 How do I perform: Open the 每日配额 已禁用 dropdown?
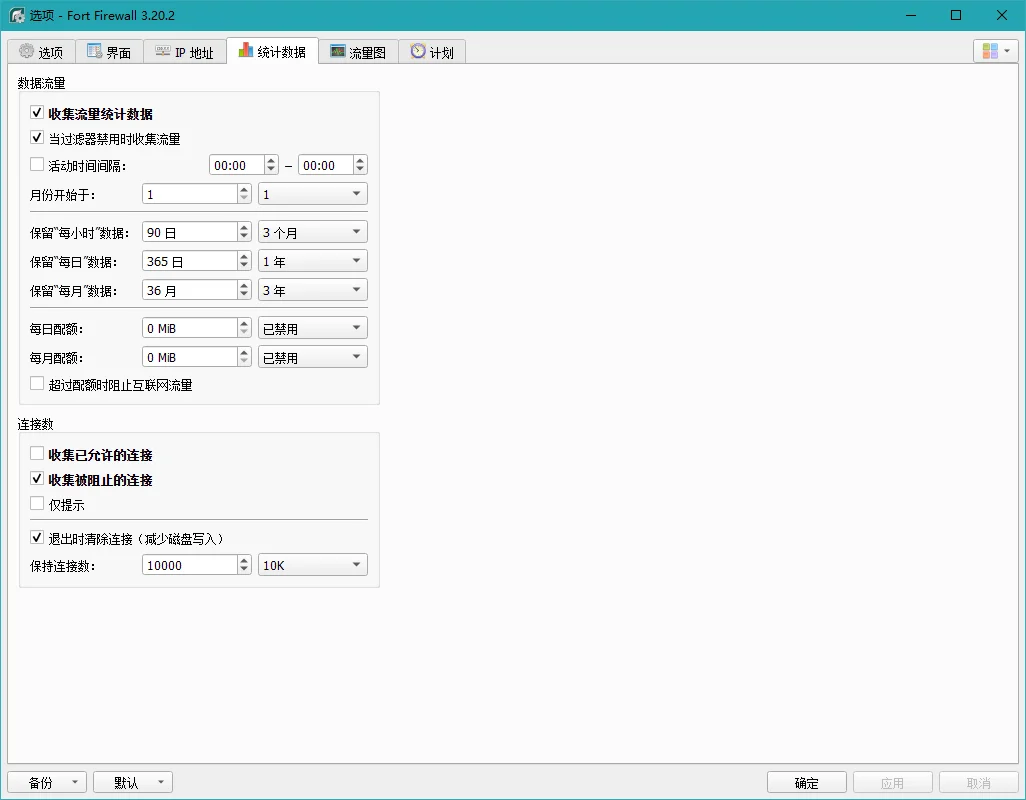pos(313,328)
